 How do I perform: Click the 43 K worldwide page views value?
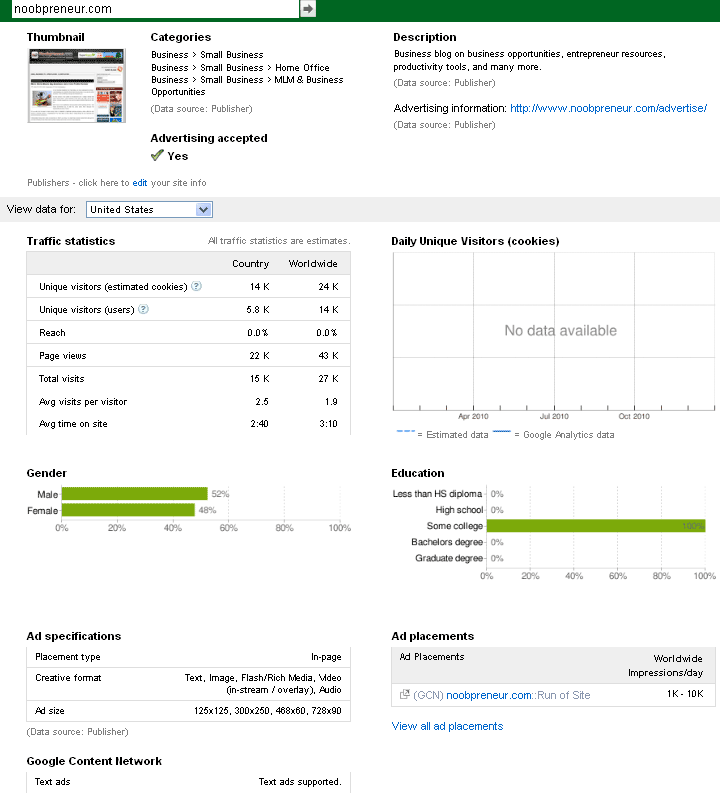(328, 356)
